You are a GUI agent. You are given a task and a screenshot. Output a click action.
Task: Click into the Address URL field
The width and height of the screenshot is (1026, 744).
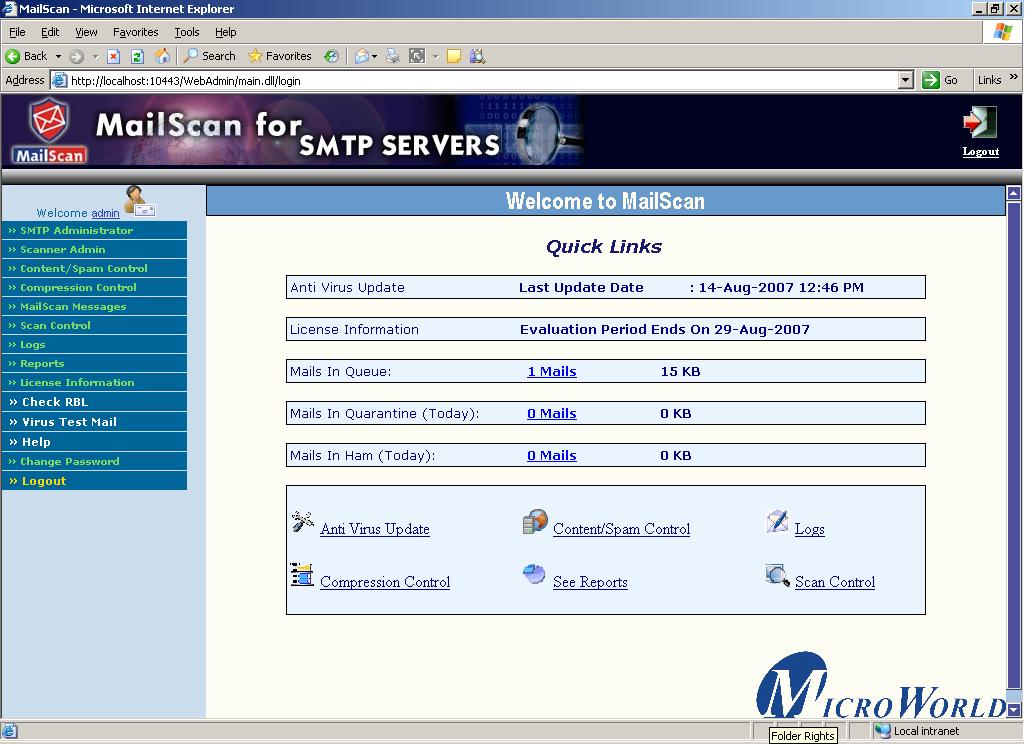pos(483,80)
